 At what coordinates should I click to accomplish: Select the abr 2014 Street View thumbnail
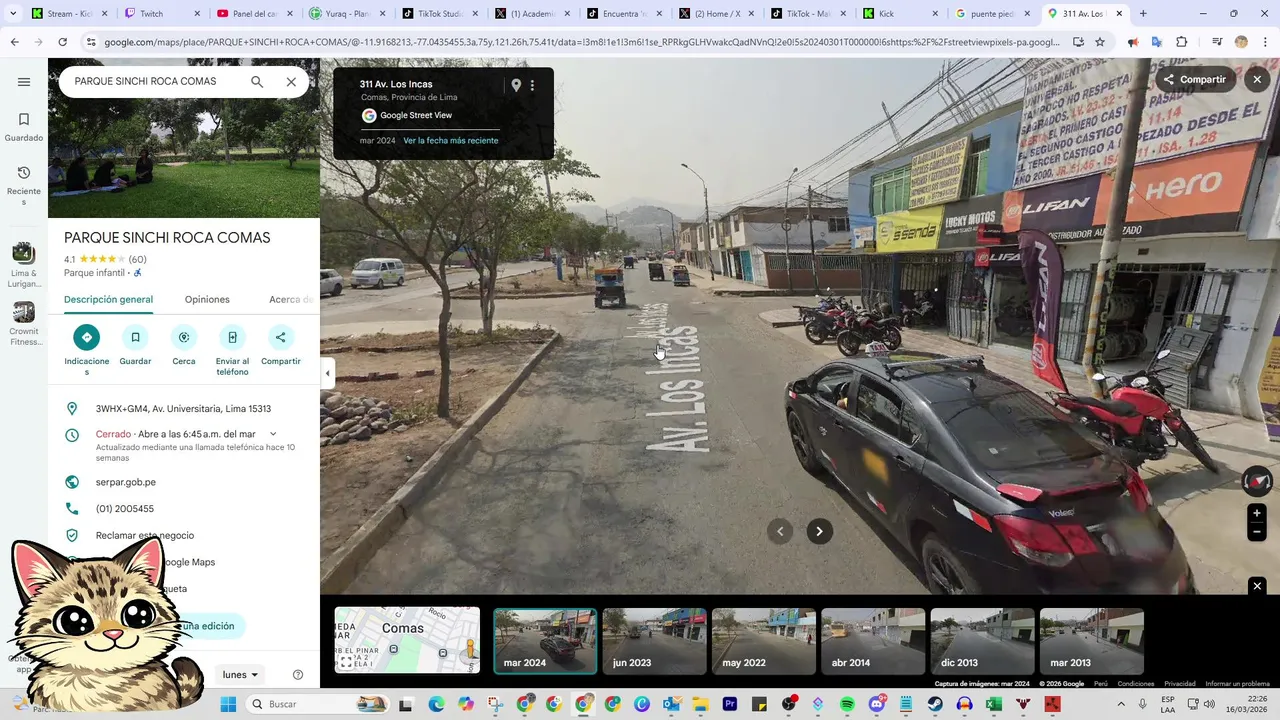click(x=873, y=641)
